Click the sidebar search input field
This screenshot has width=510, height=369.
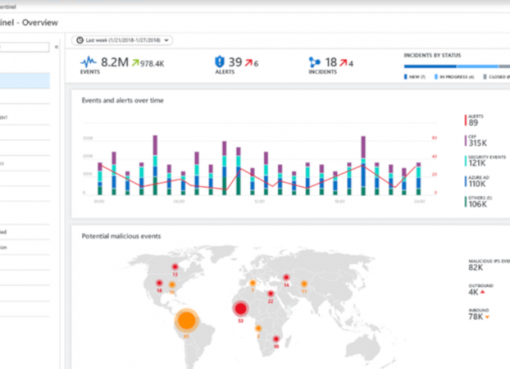[25, 47]
